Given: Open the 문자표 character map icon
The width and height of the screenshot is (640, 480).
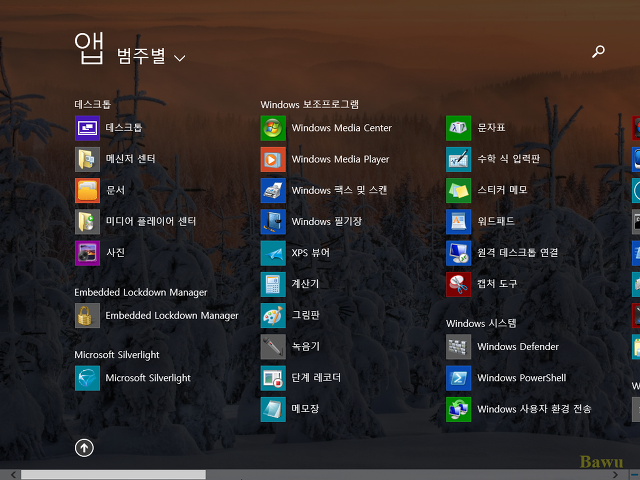Looking at the screenshot, I should click(x=458, y=128).
